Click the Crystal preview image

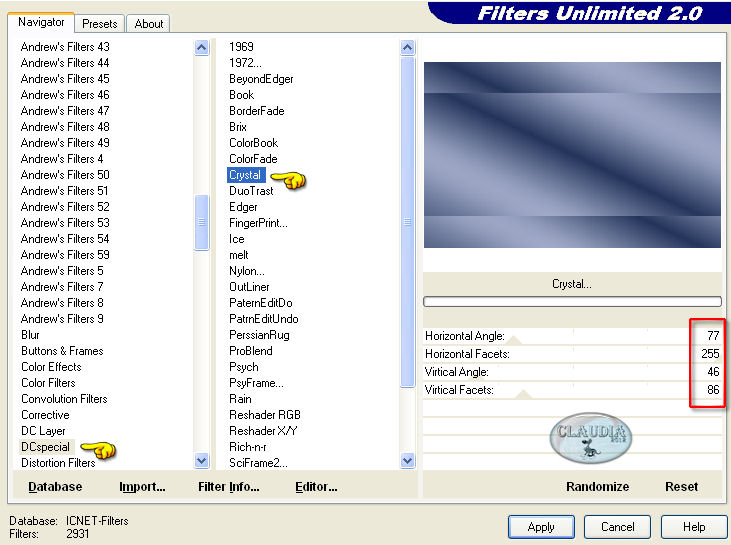(x=572, y=155)
